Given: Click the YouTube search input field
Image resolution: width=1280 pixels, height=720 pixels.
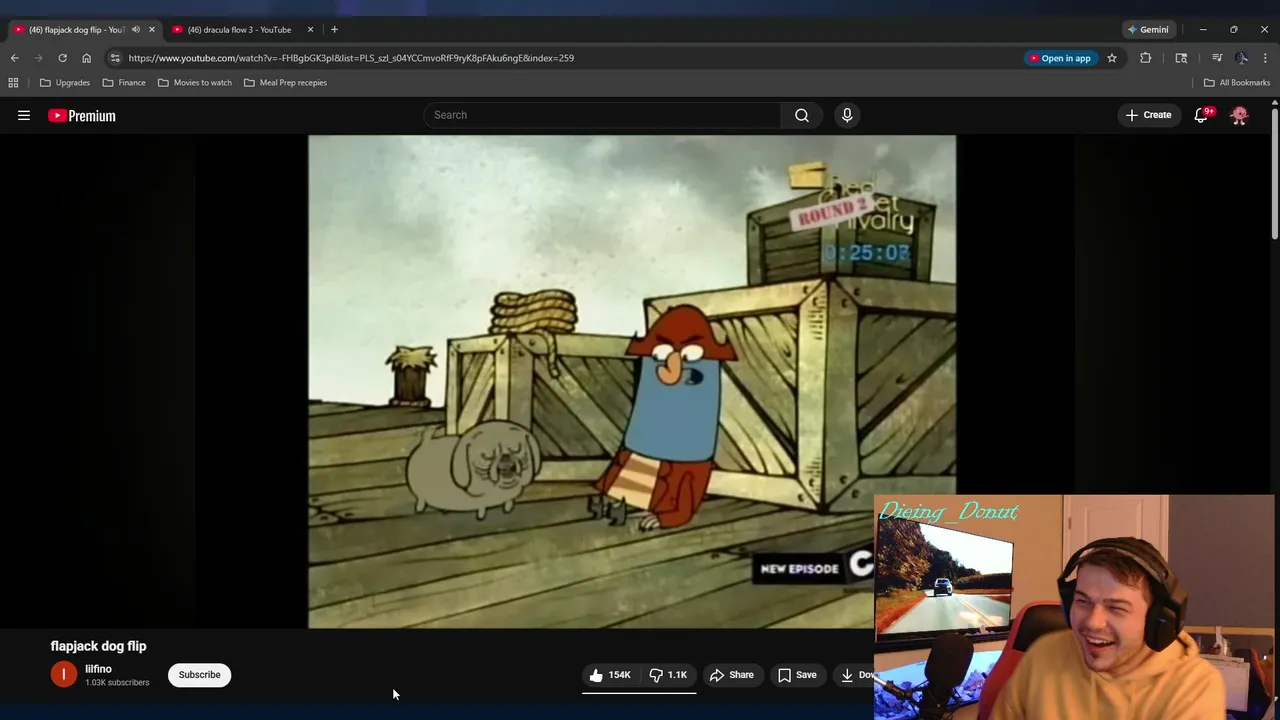Looking at the screenshot, I should click(x=603, y=115).
